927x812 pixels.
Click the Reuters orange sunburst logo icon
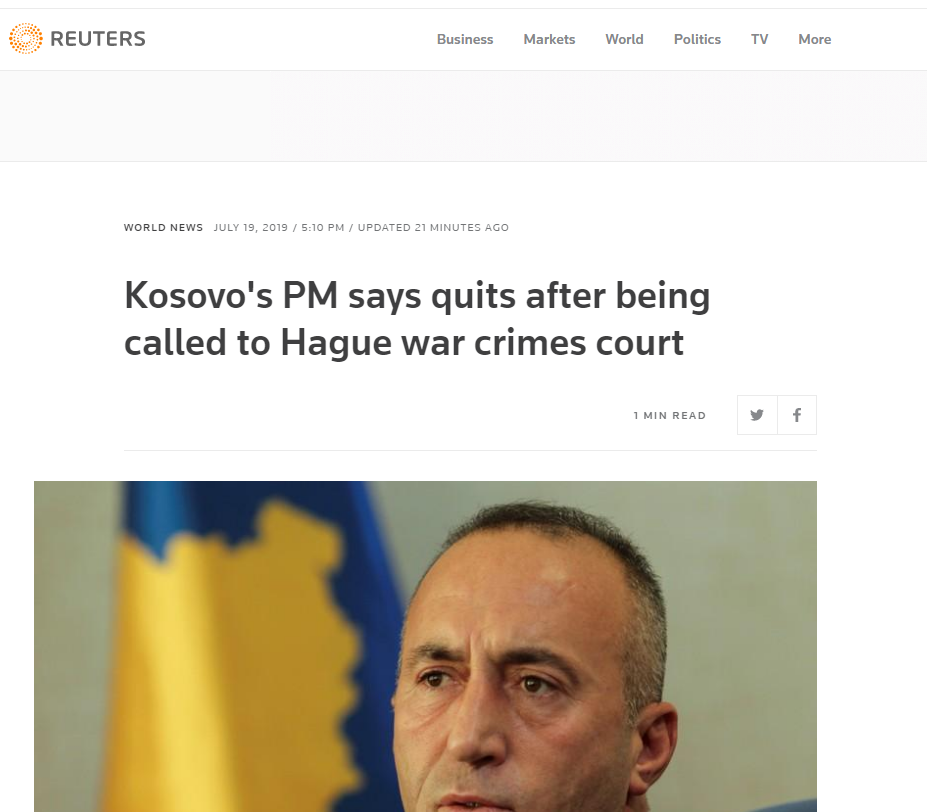click(25, 38)
